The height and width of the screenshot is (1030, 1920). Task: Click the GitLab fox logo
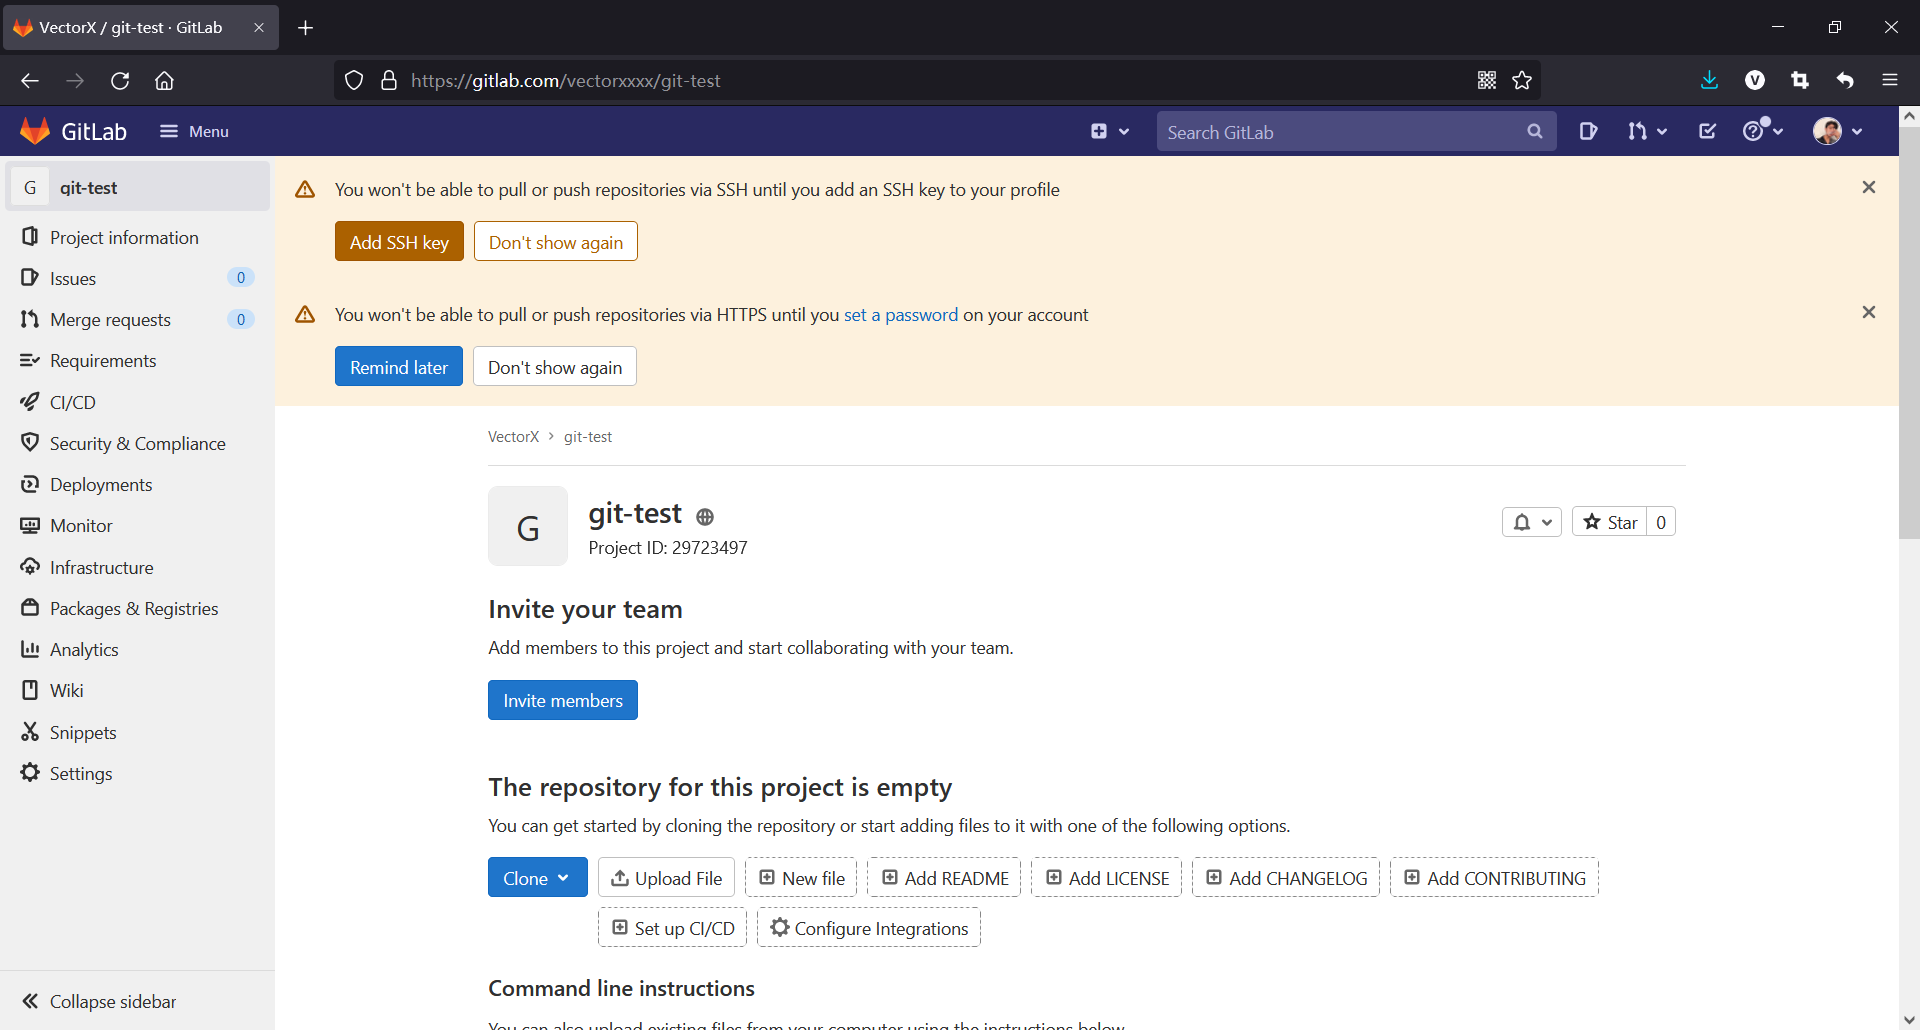click(x=35, y=131)
